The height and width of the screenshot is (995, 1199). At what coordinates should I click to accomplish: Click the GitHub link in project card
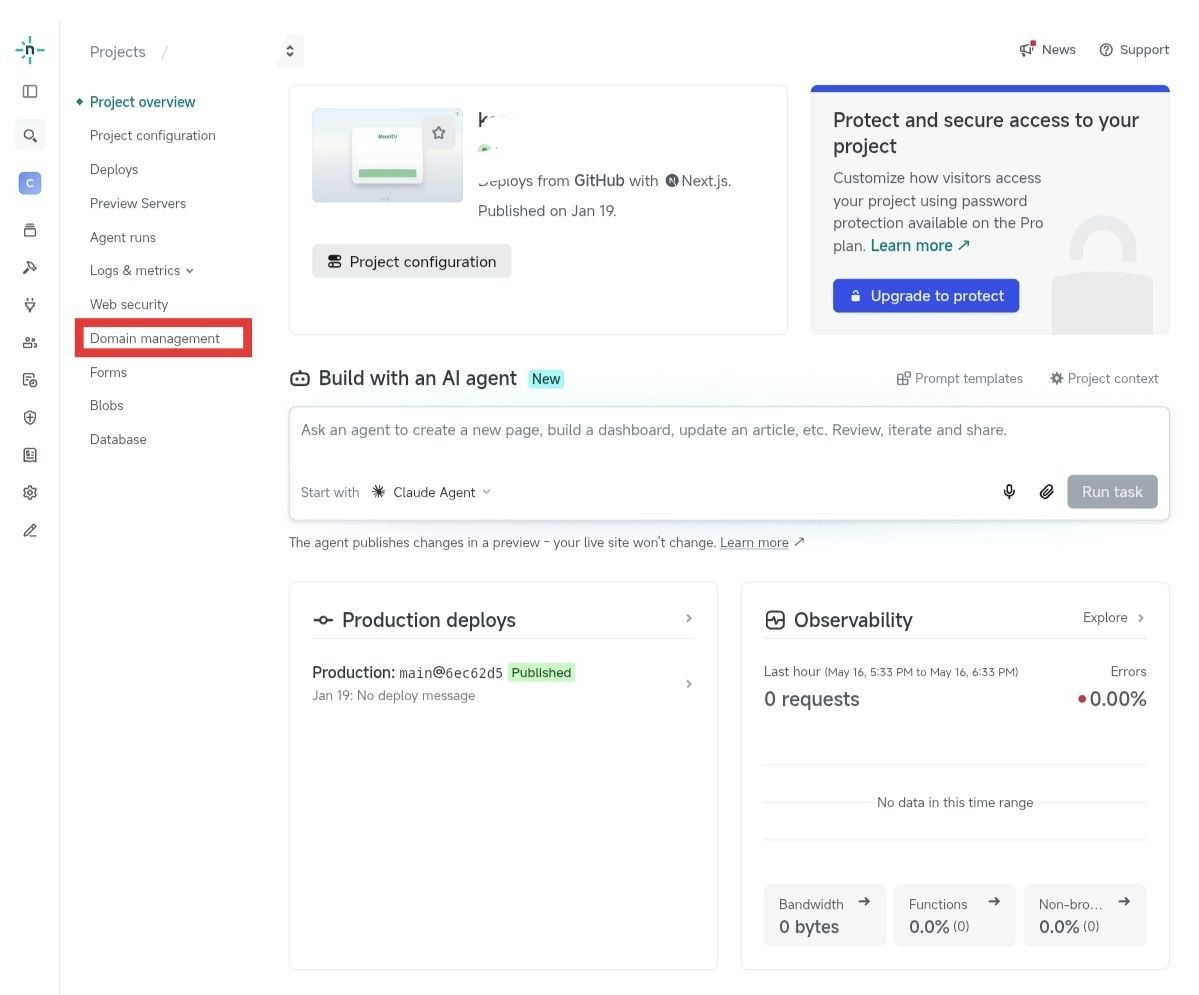point(599,180)
